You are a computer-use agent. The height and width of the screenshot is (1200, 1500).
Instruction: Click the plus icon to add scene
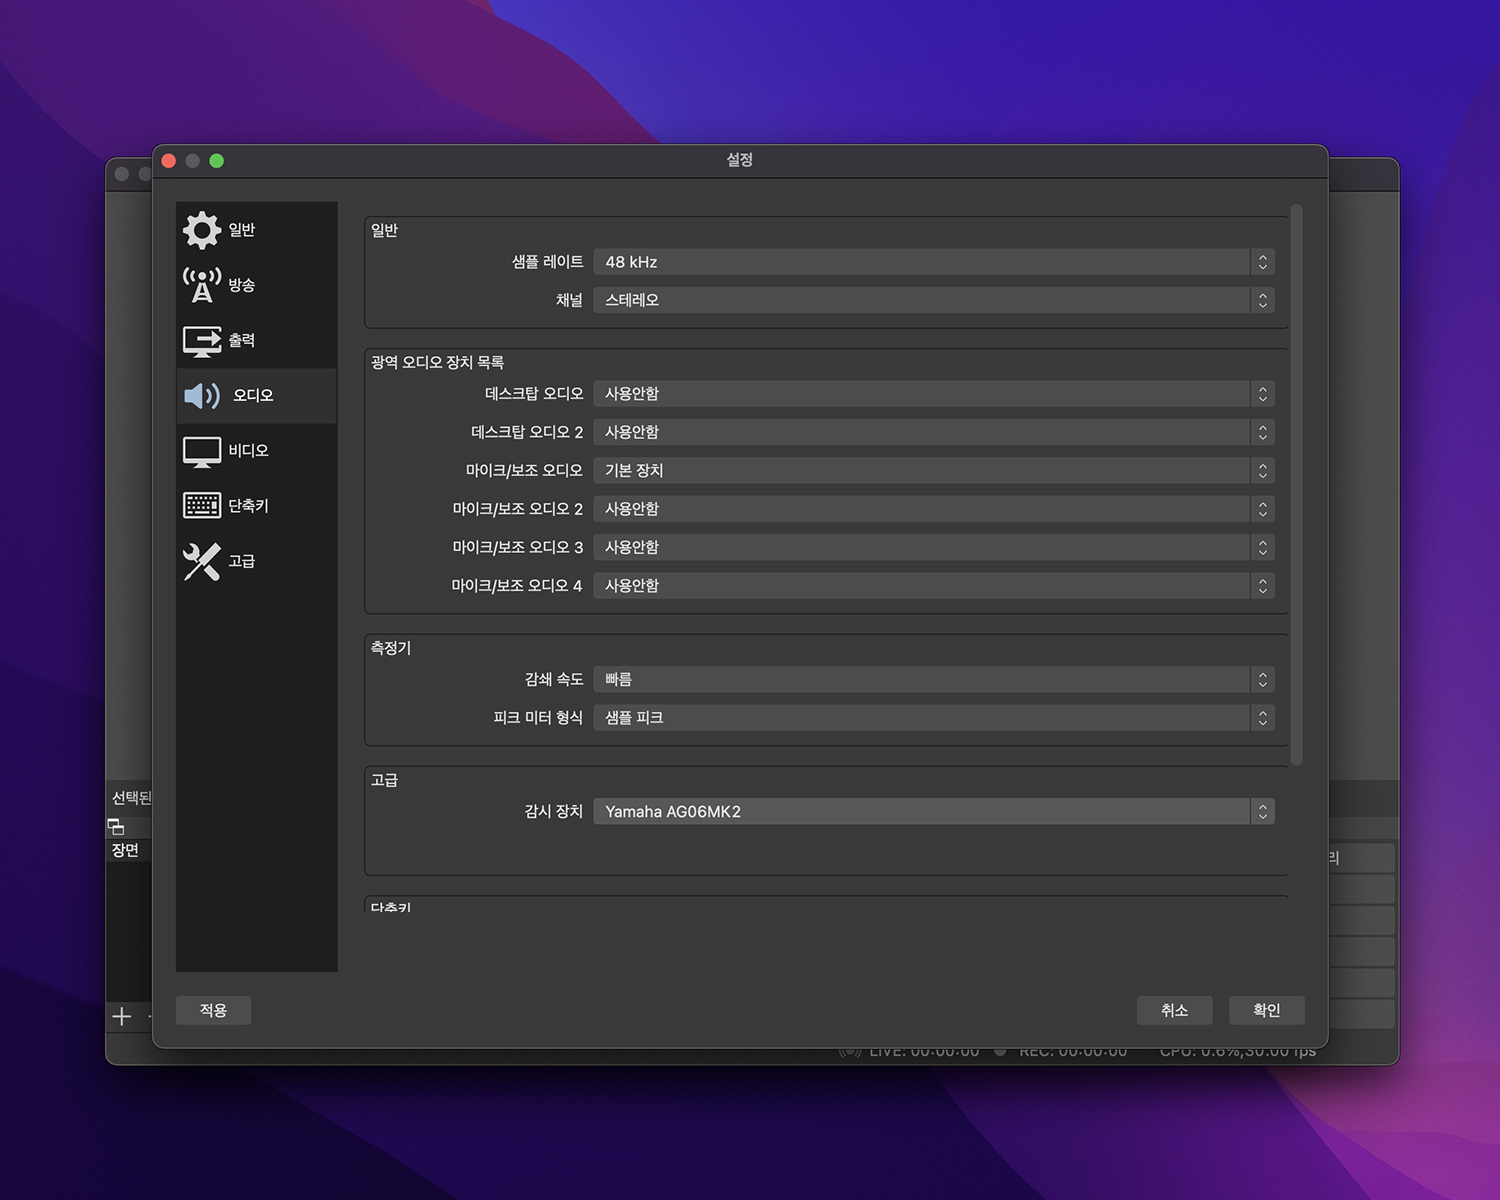click(x=122, y=1017)
